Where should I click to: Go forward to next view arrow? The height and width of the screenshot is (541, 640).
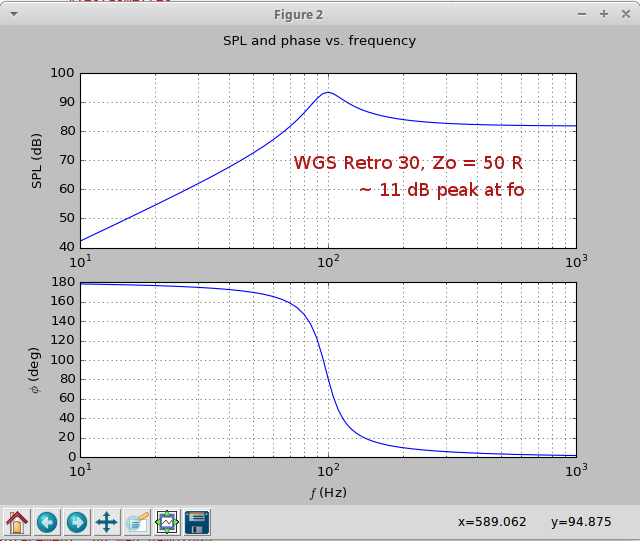[x=77, y=522]
